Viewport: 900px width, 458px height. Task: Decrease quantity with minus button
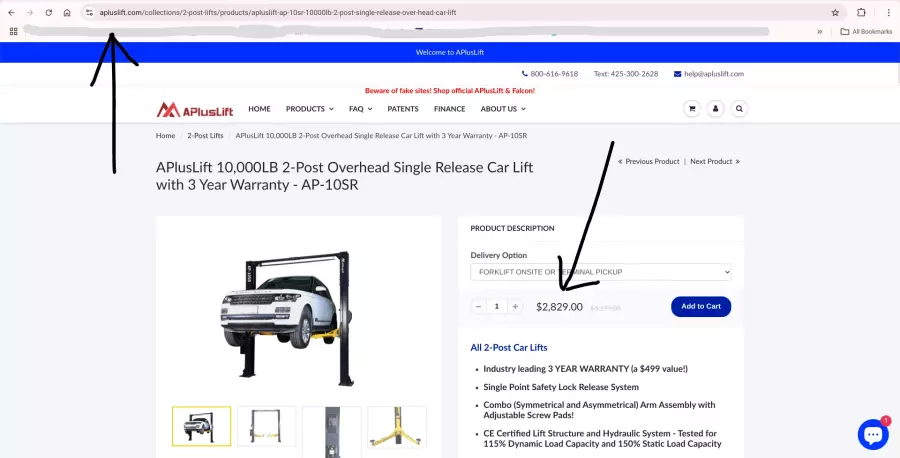point(478,306)
